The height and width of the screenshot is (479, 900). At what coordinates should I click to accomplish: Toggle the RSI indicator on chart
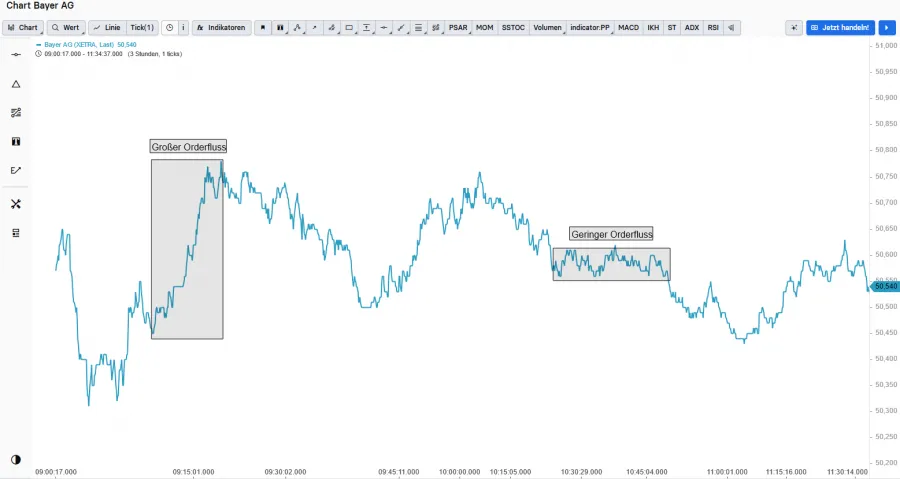click(x=713, y=28)
